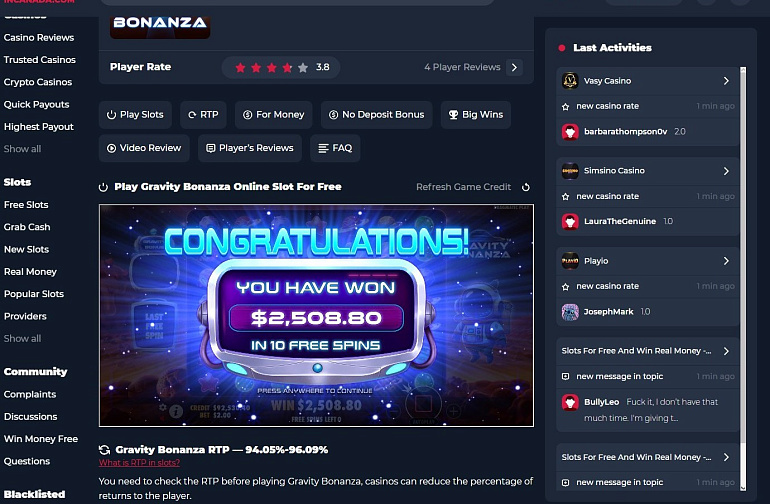This screenshot has width=770, height=504.
Task: Open the Big Wins section
Action: click(476, 115)
